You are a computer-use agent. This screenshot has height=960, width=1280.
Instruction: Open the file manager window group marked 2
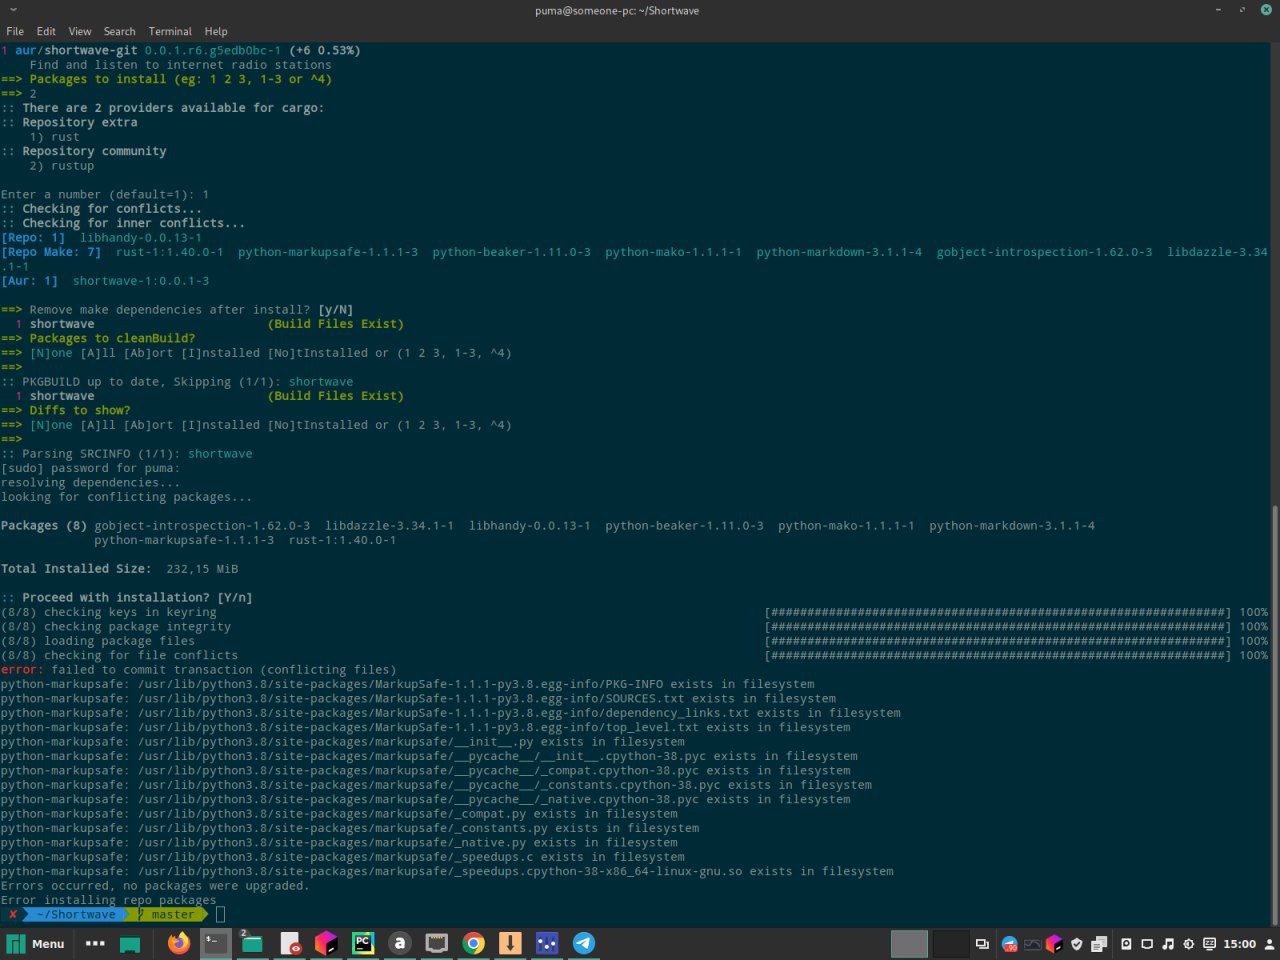point(251,943)
